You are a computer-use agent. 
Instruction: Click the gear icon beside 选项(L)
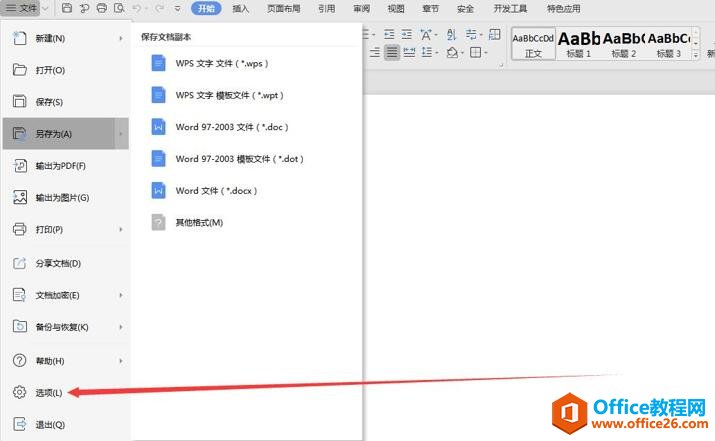tap(20, 392)
